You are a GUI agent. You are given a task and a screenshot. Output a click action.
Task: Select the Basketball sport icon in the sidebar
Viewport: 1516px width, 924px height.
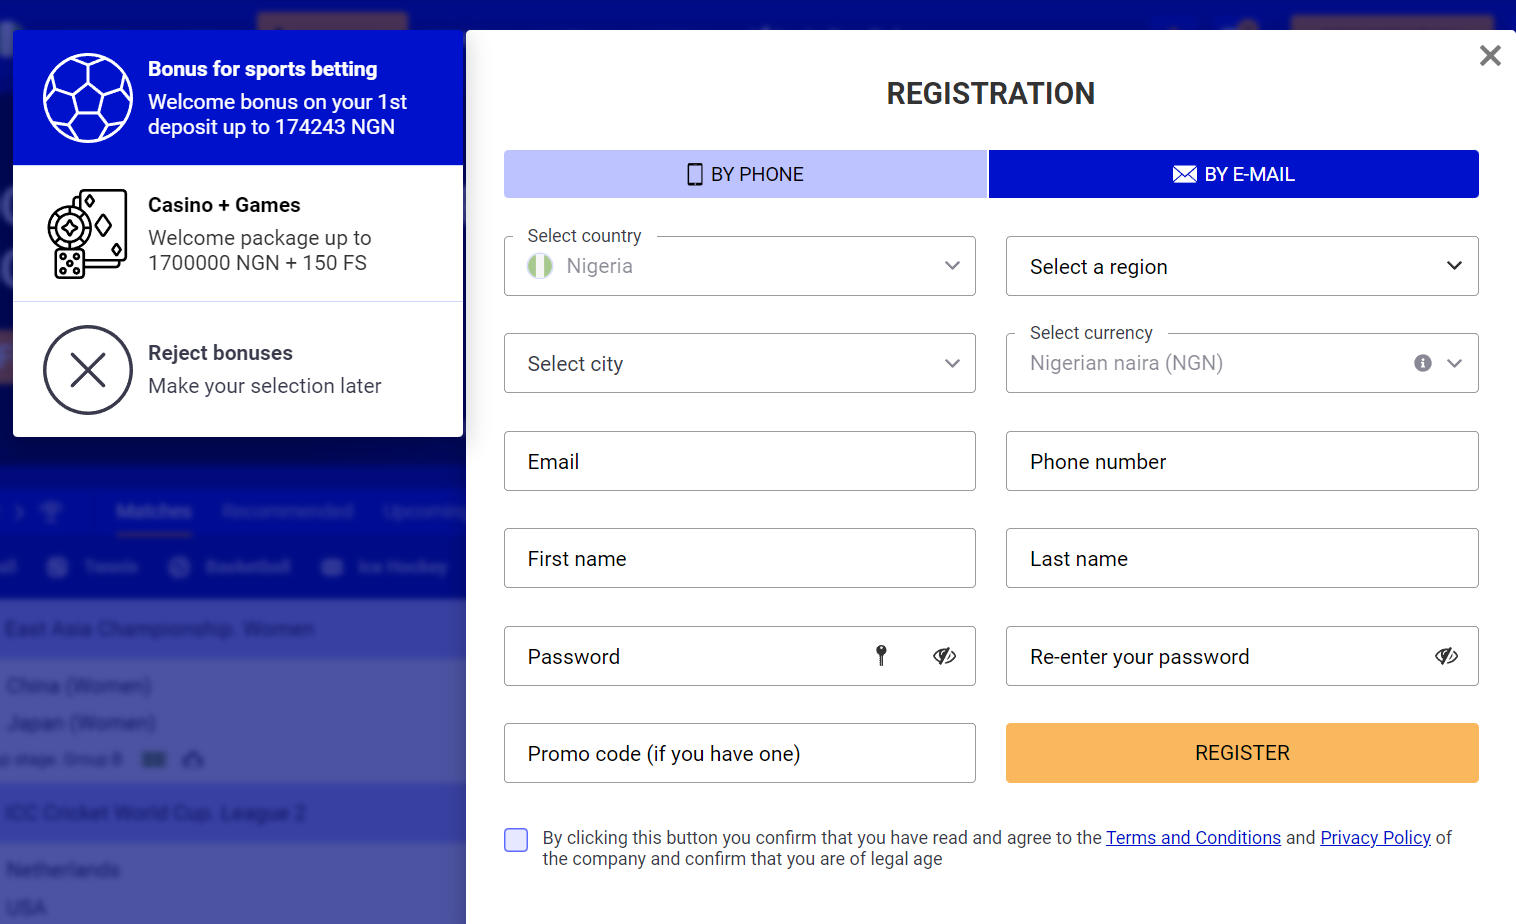click(x=178, y=567)
